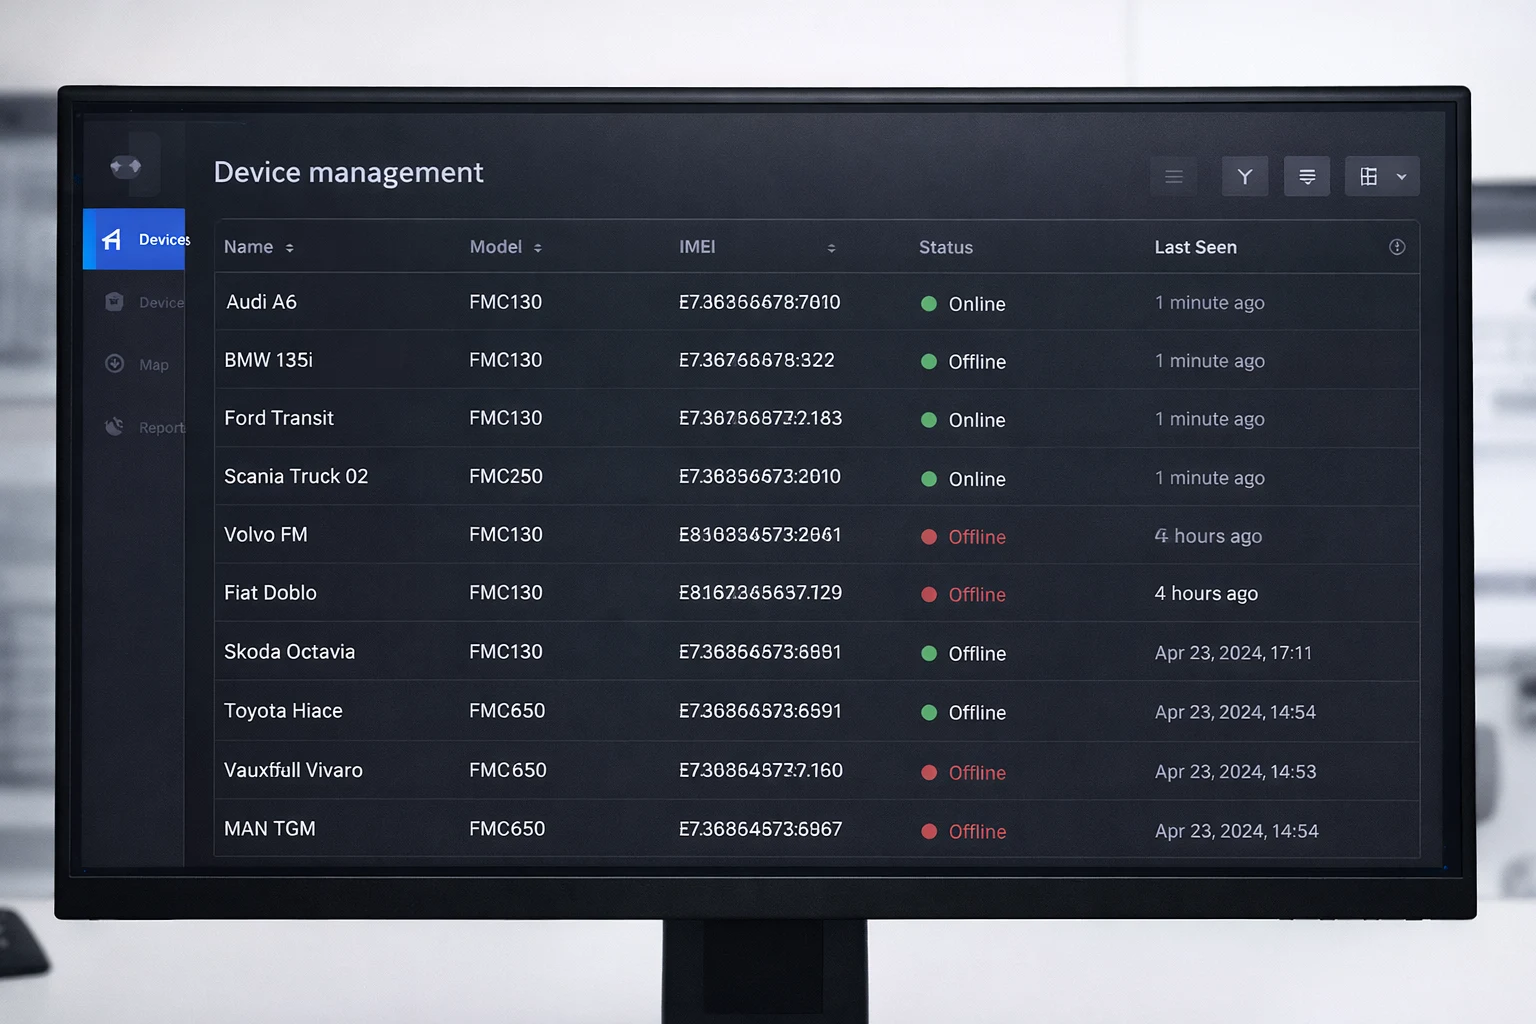
Task: Toggle sort arrows on Name column
Action: (x=290, y=248)
